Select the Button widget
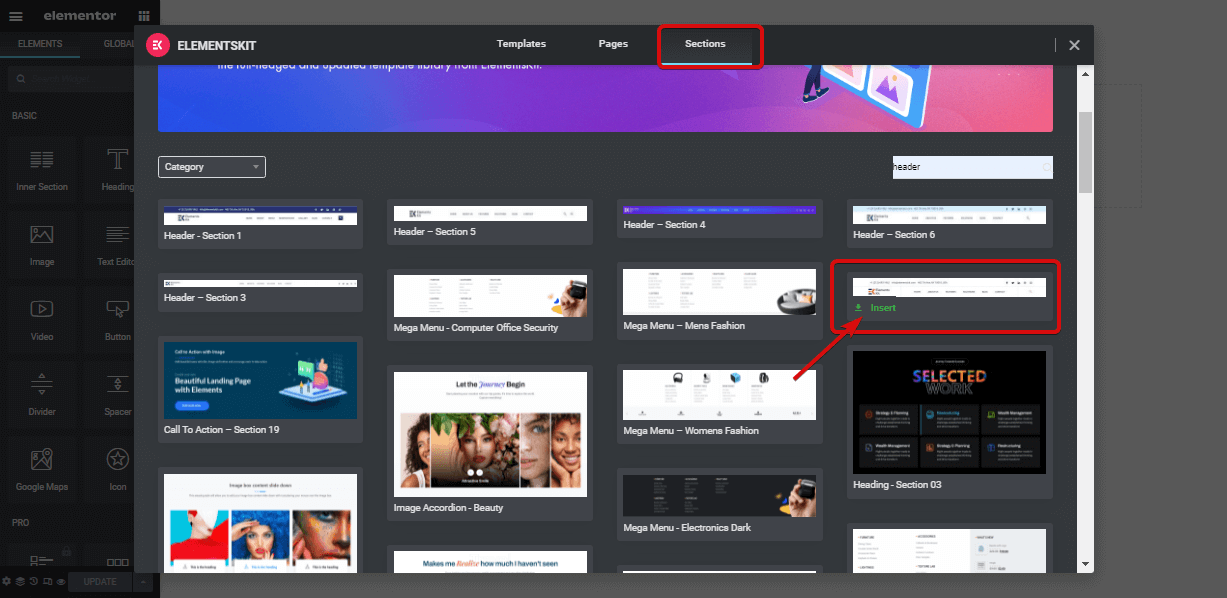This screenshot has height=598, width=1227. [118, 319]
